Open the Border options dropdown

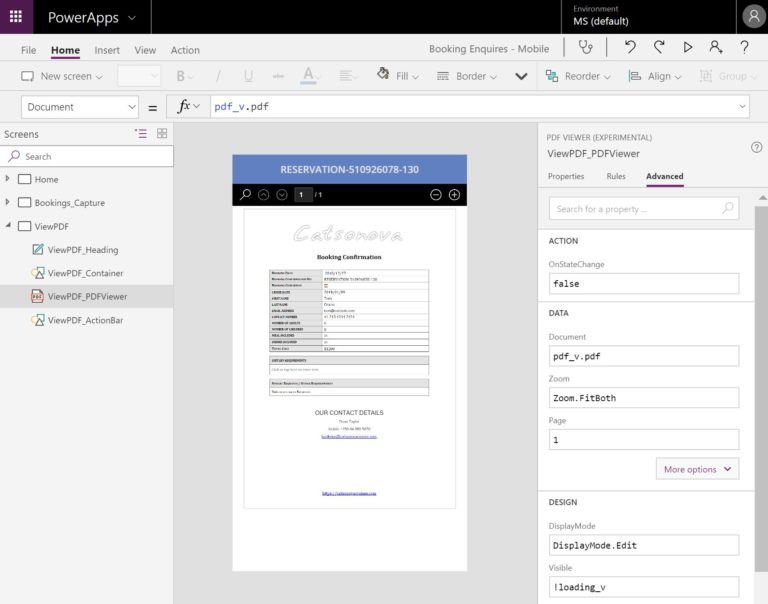click(466, 76)
